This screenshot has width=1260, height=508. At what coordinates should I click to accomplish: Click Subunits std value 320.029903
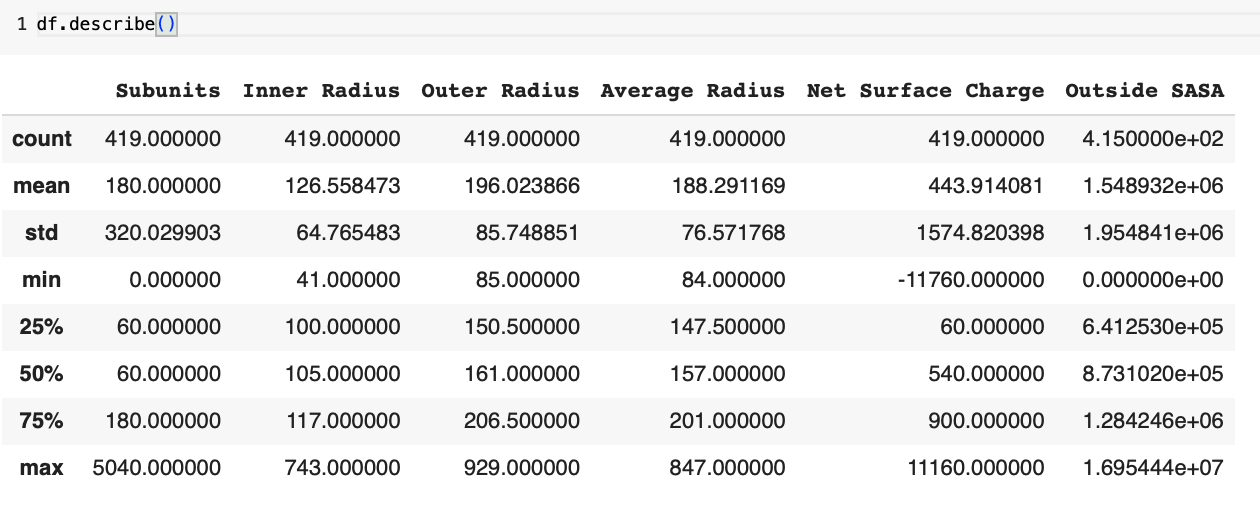coord(163,233)
